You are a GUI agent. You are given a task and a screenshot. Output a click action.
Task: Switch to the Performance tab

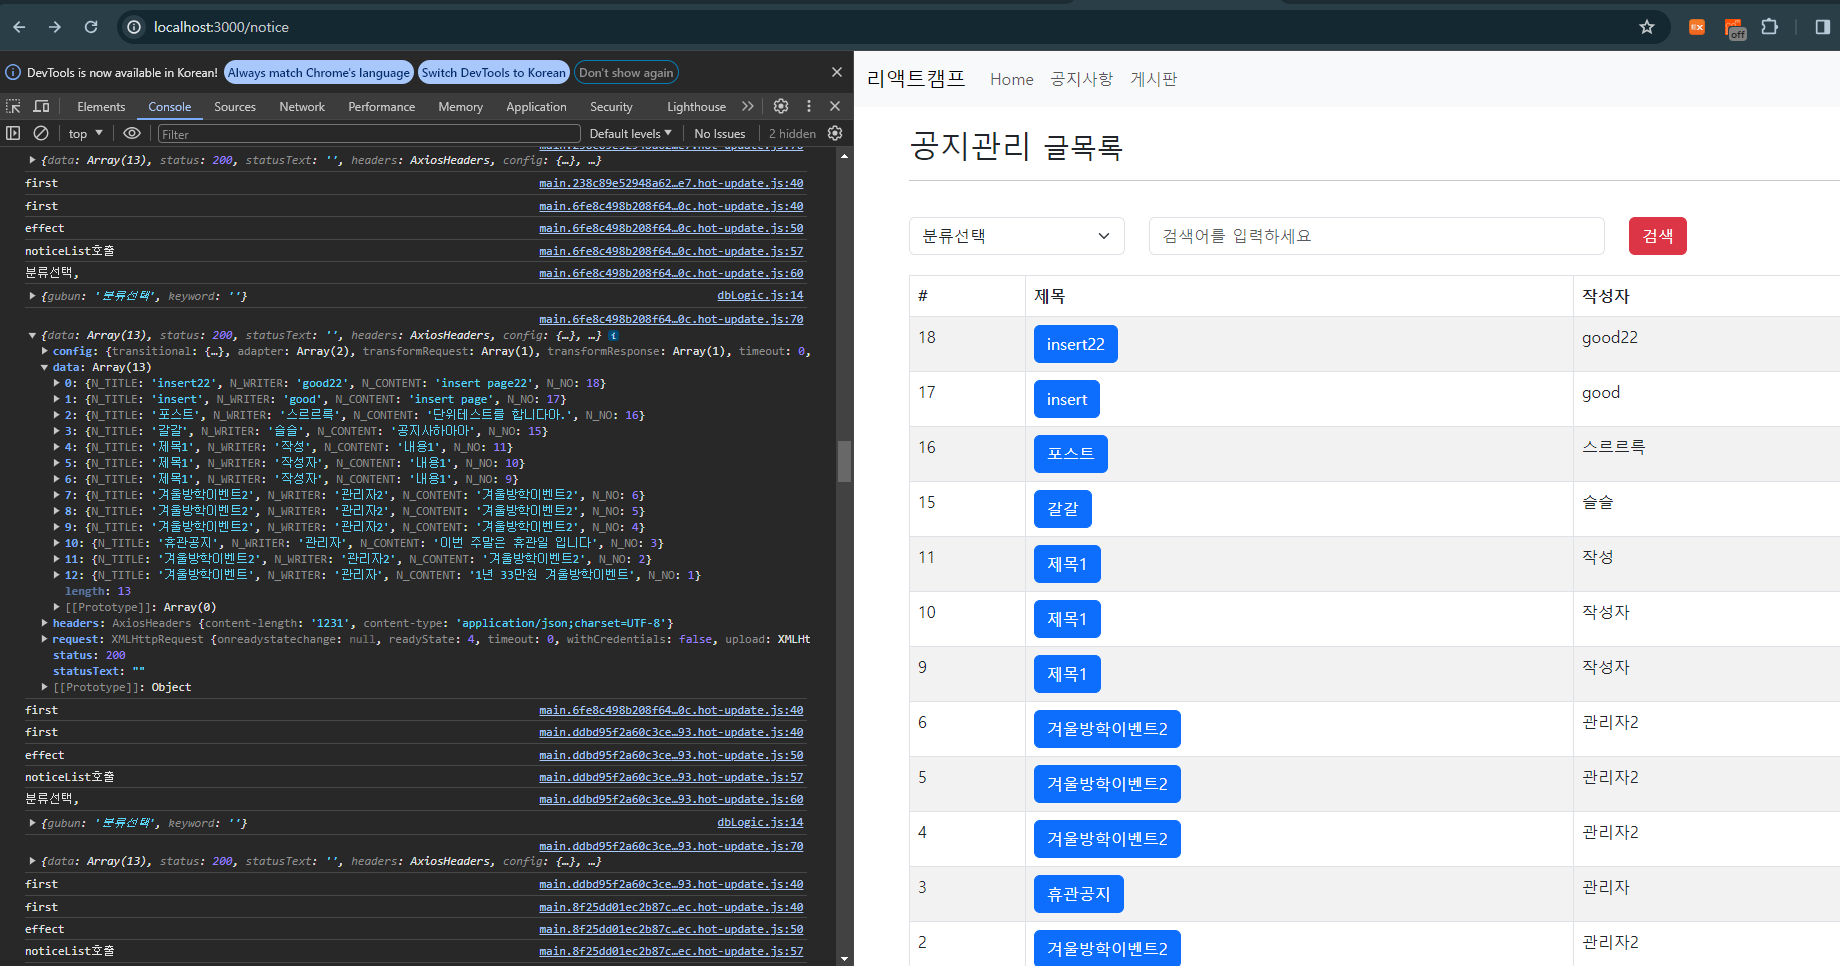coord(381,107)
